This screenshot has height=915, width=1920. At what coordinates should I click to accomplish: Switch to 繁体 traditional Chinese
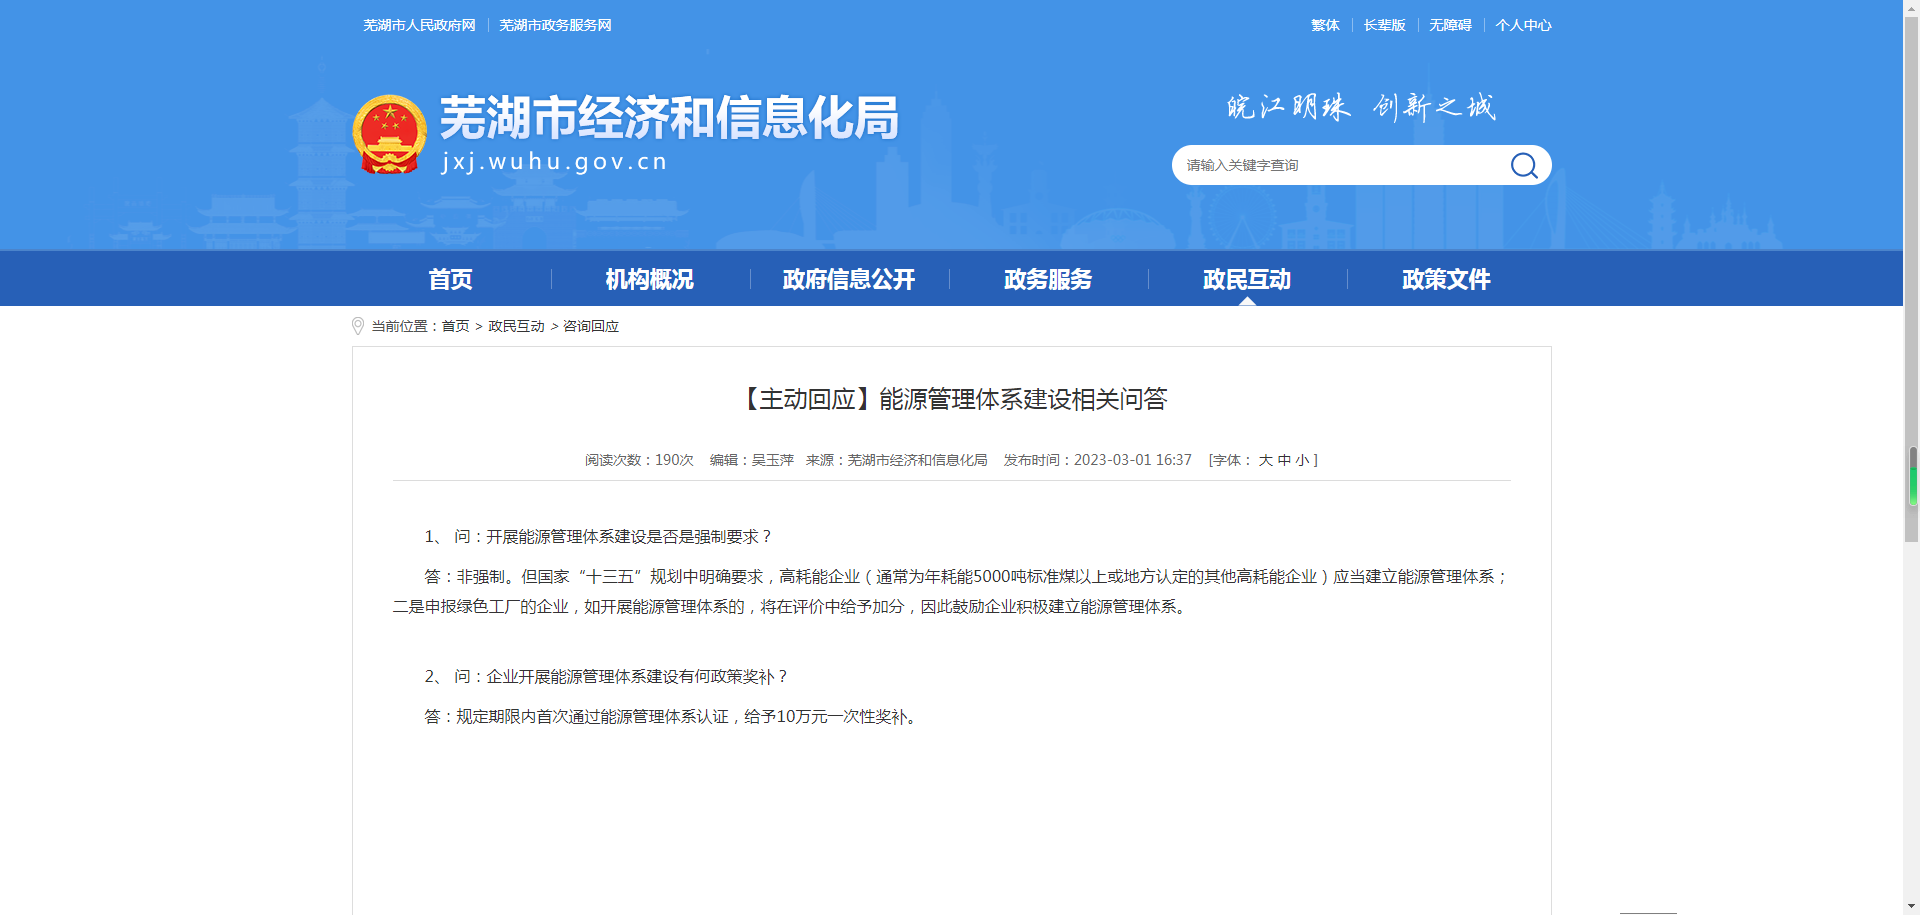[1325, 25]
